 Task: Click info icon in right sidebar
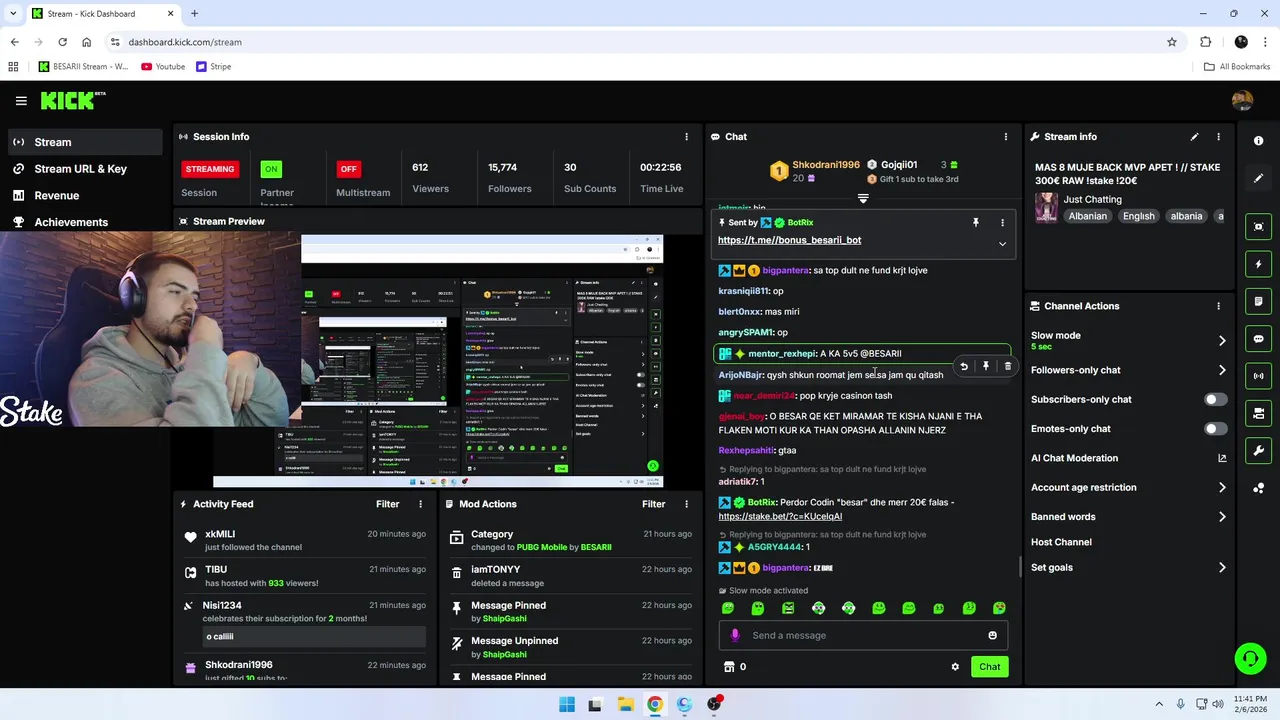tap(1258, 141)
